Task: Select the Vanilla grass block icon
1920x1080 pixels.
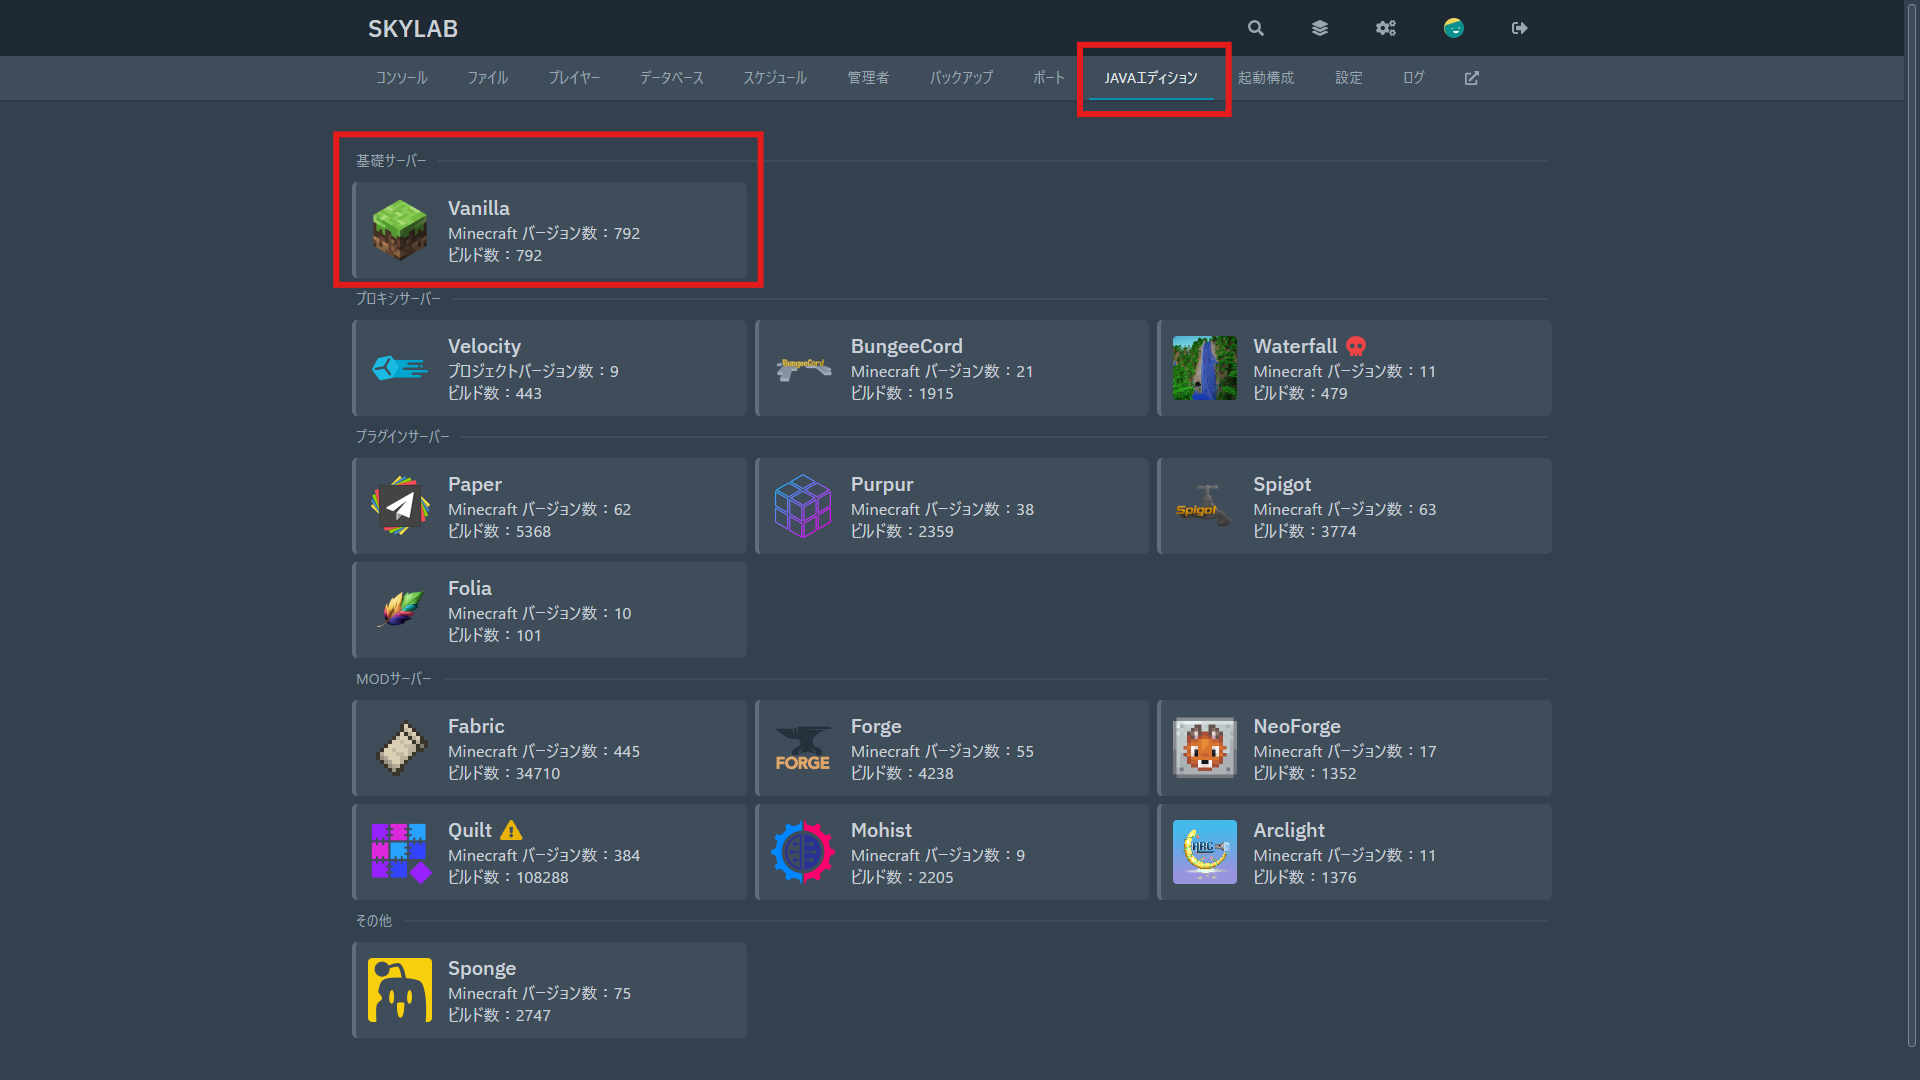Action: click(x=400, y=230)
